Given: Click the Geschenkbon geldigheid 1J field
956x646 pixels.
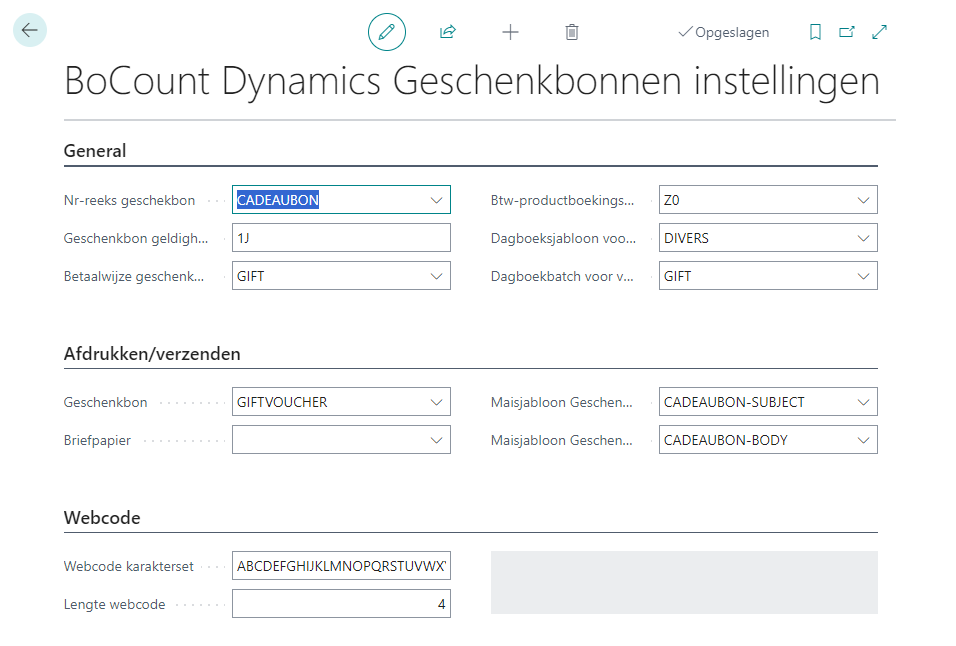Looking at the screenshot, I should (x=341, y=238).
